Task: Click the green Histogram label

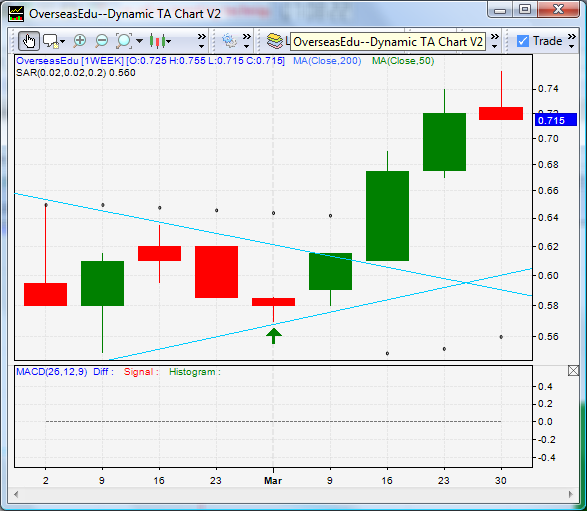Action: (x=195, y=372)
